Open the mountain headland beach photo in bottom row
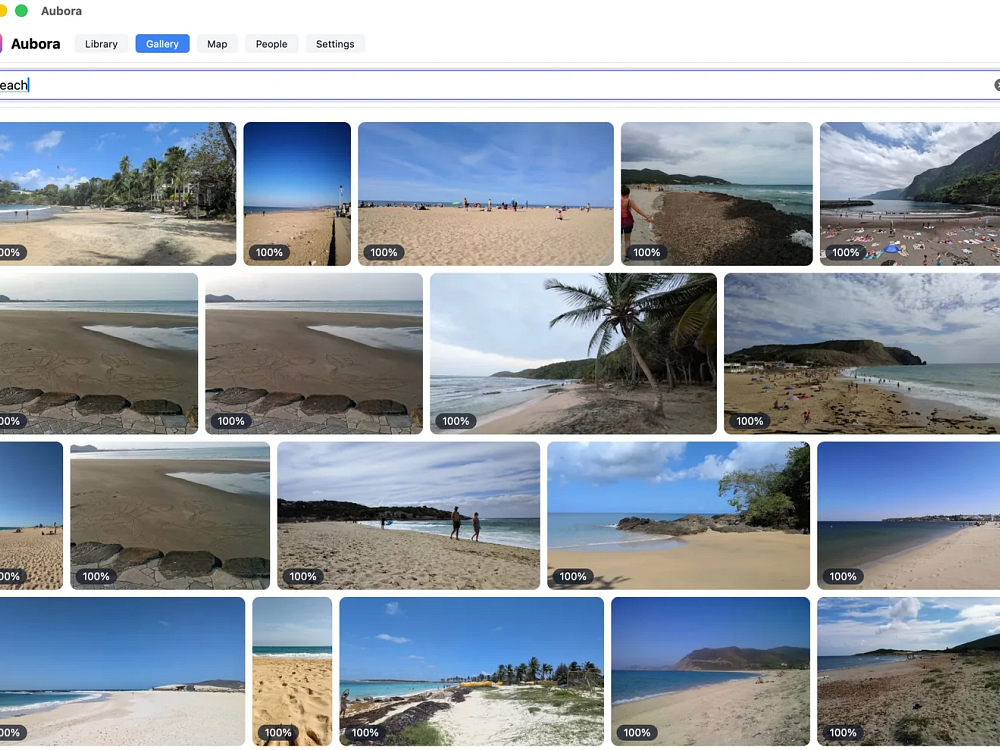The width and height of the screenshot is (1000, 750). coord(710,672)
